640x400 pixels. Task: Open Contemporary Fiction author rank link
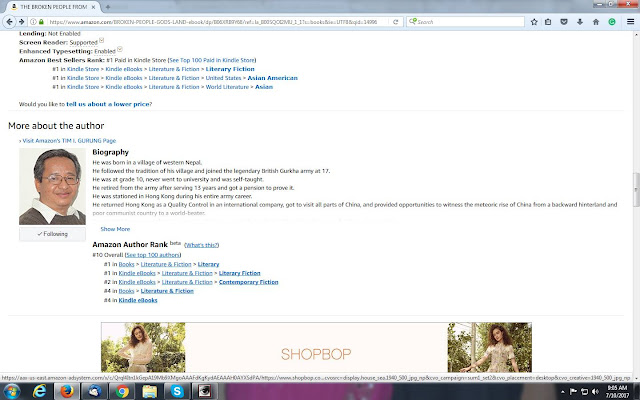(x=248, y=282)
